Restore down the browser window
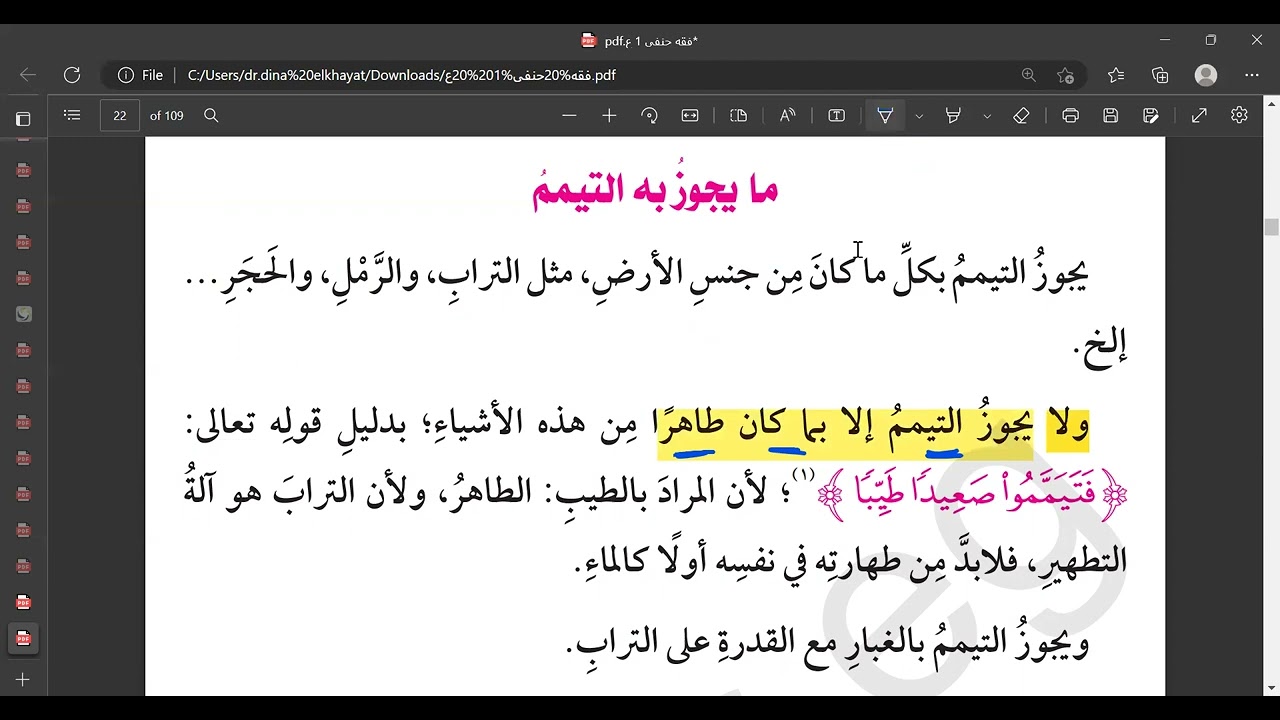 [1211, 40]
